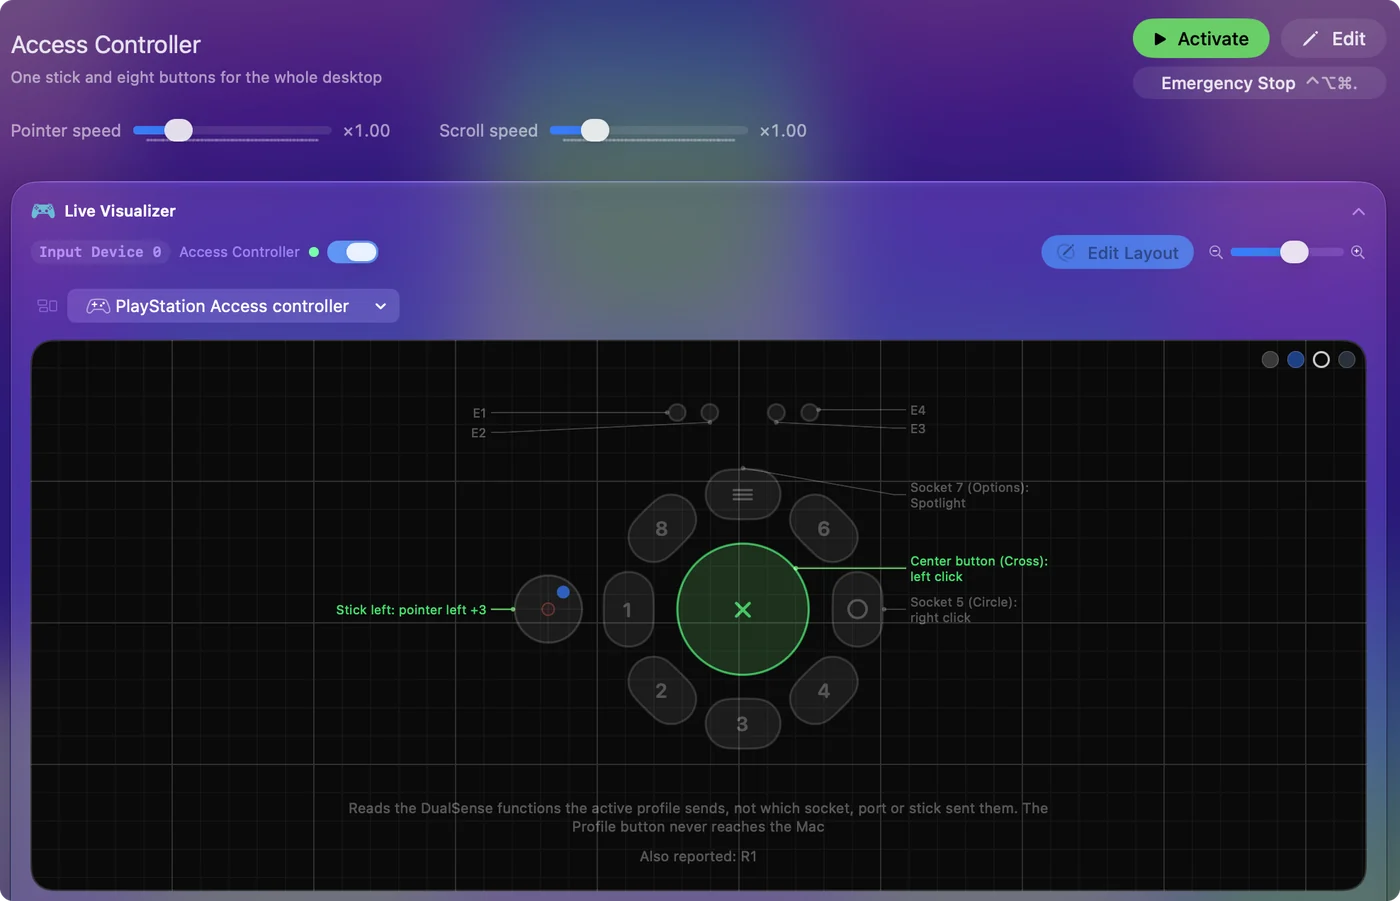This screenshot has height=901, width=1400.
Task: Click the Live Visualizer gamepad icon
Action: pyautogui.click(x=43, y=211)
